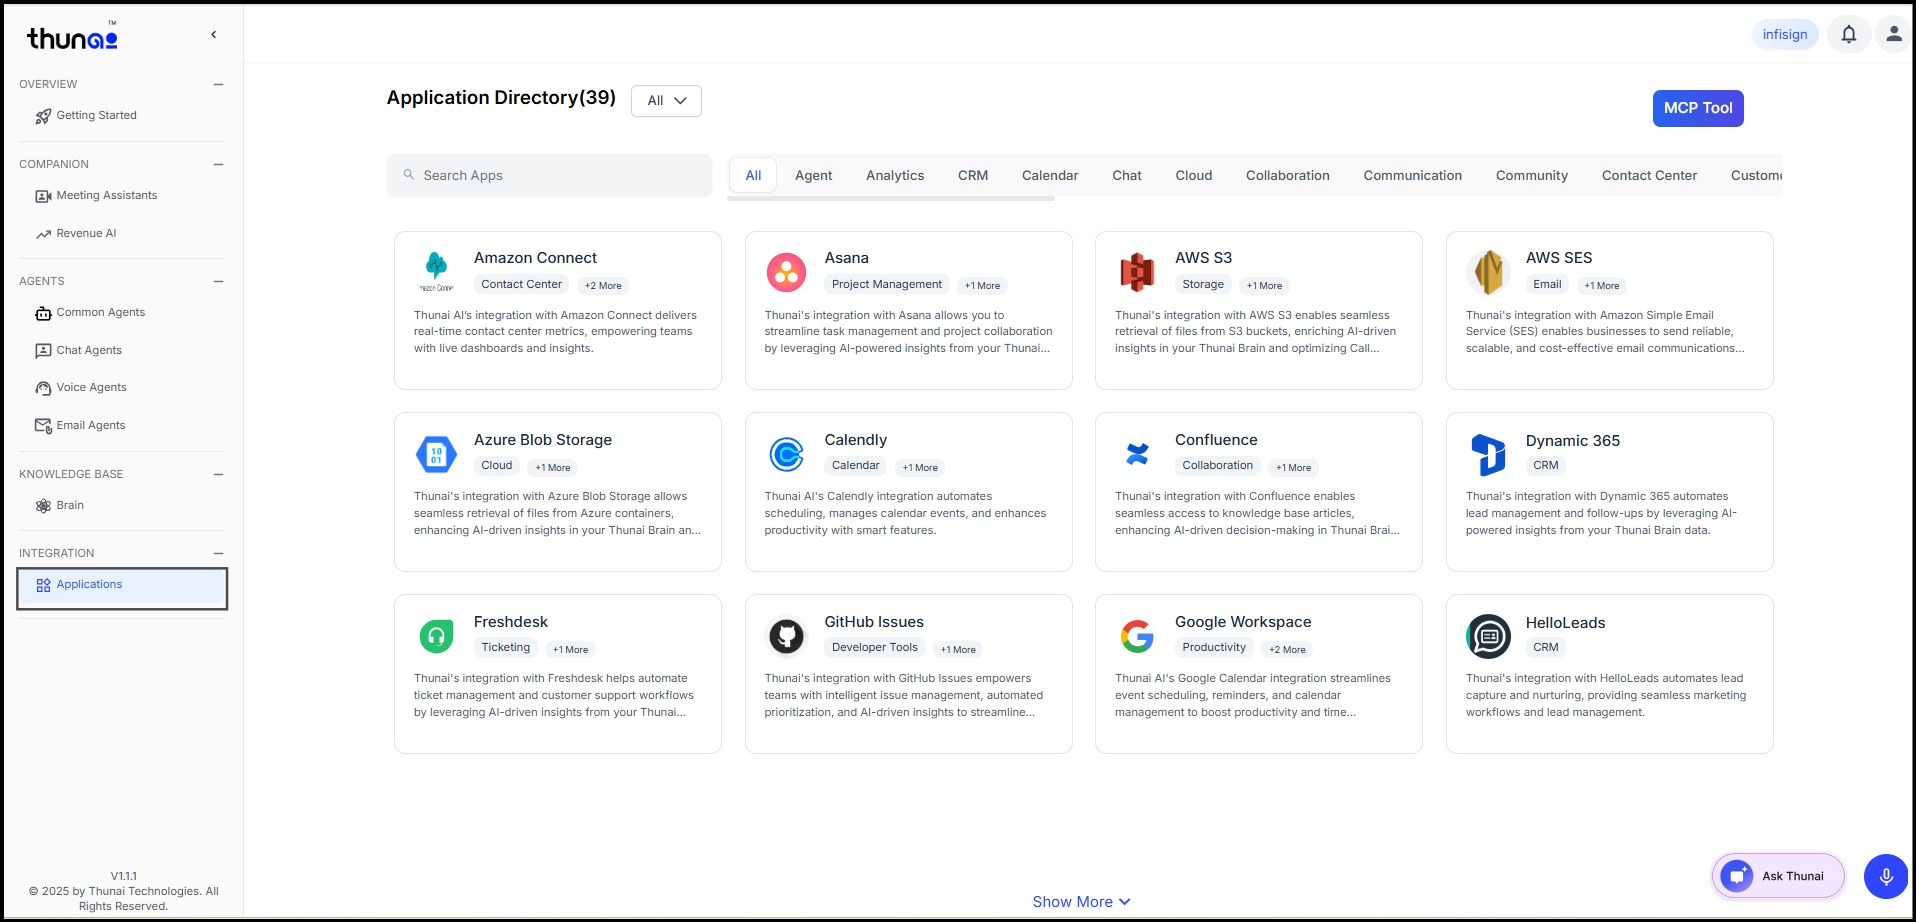Click the Calendly logo
The width and height of the screenshot is (1916, 922).
[x=786, y=454]
